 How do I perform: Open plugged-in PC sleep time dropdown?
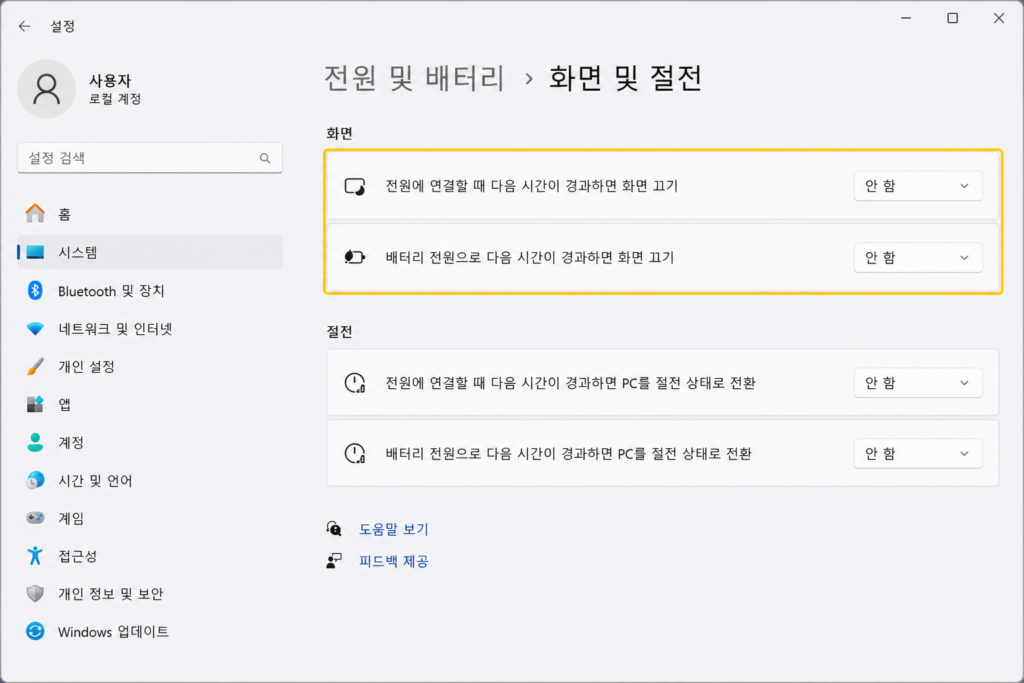click(918, 383)
